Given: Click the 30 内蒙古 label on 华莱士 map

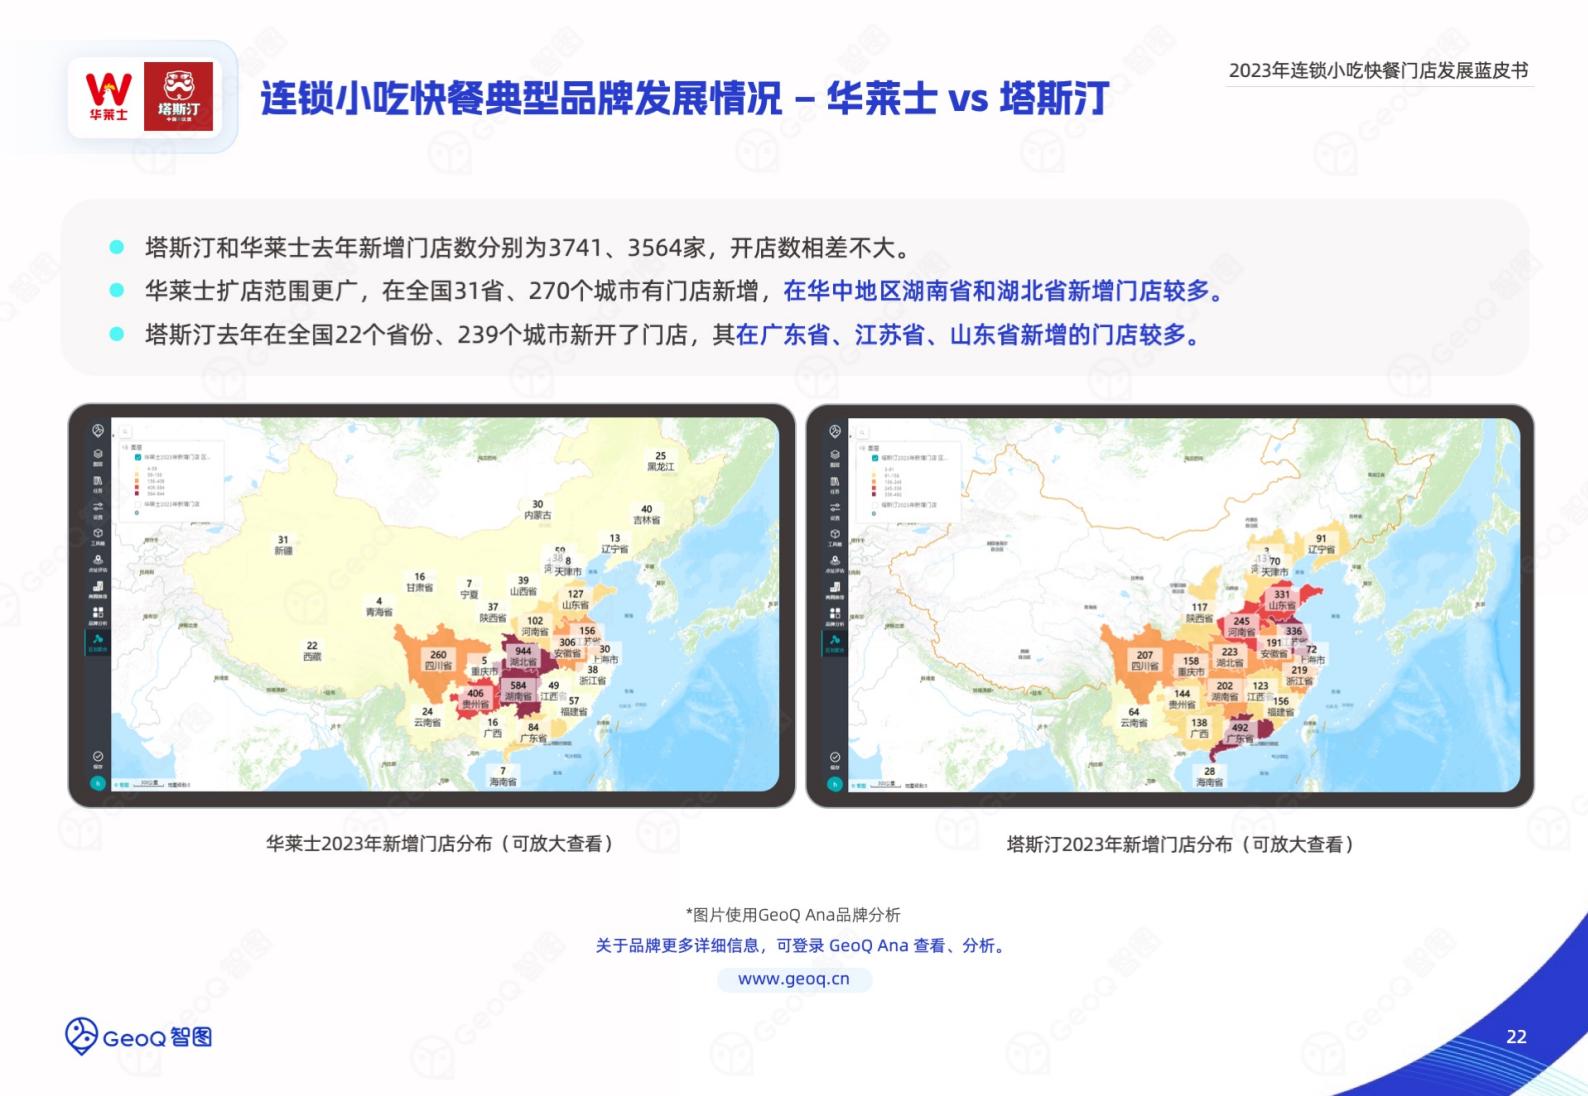Looking at the screenshot, I should point(538,510).
